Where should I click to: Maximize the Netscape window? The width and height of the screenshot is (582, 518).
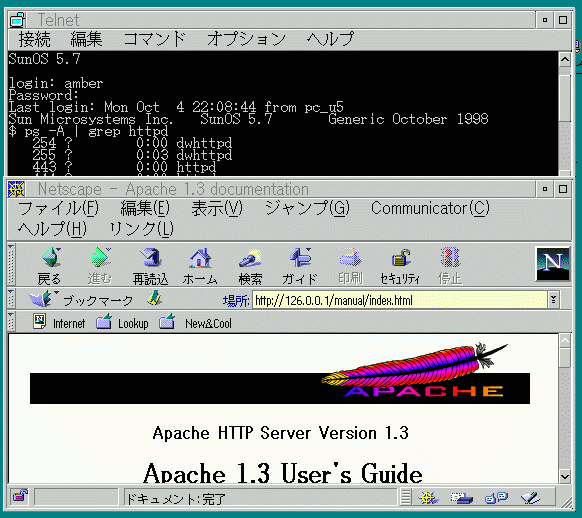point(563,189)
